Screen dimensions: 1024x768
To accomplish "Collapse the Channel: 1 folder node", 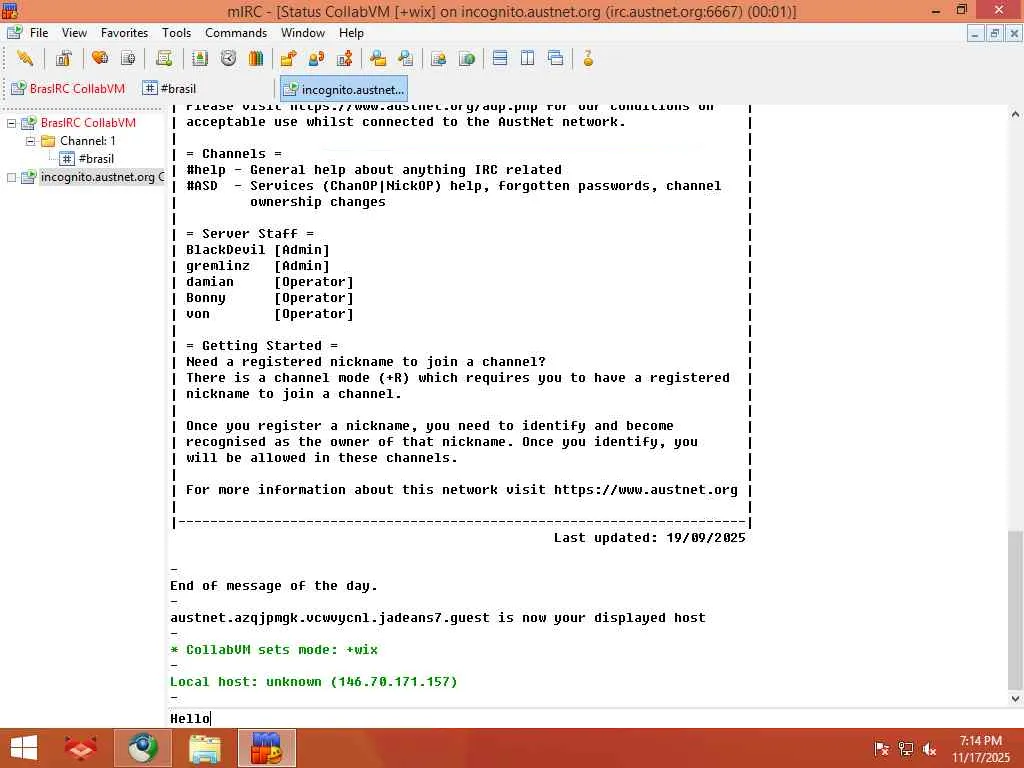I will [x=30, y=141].
